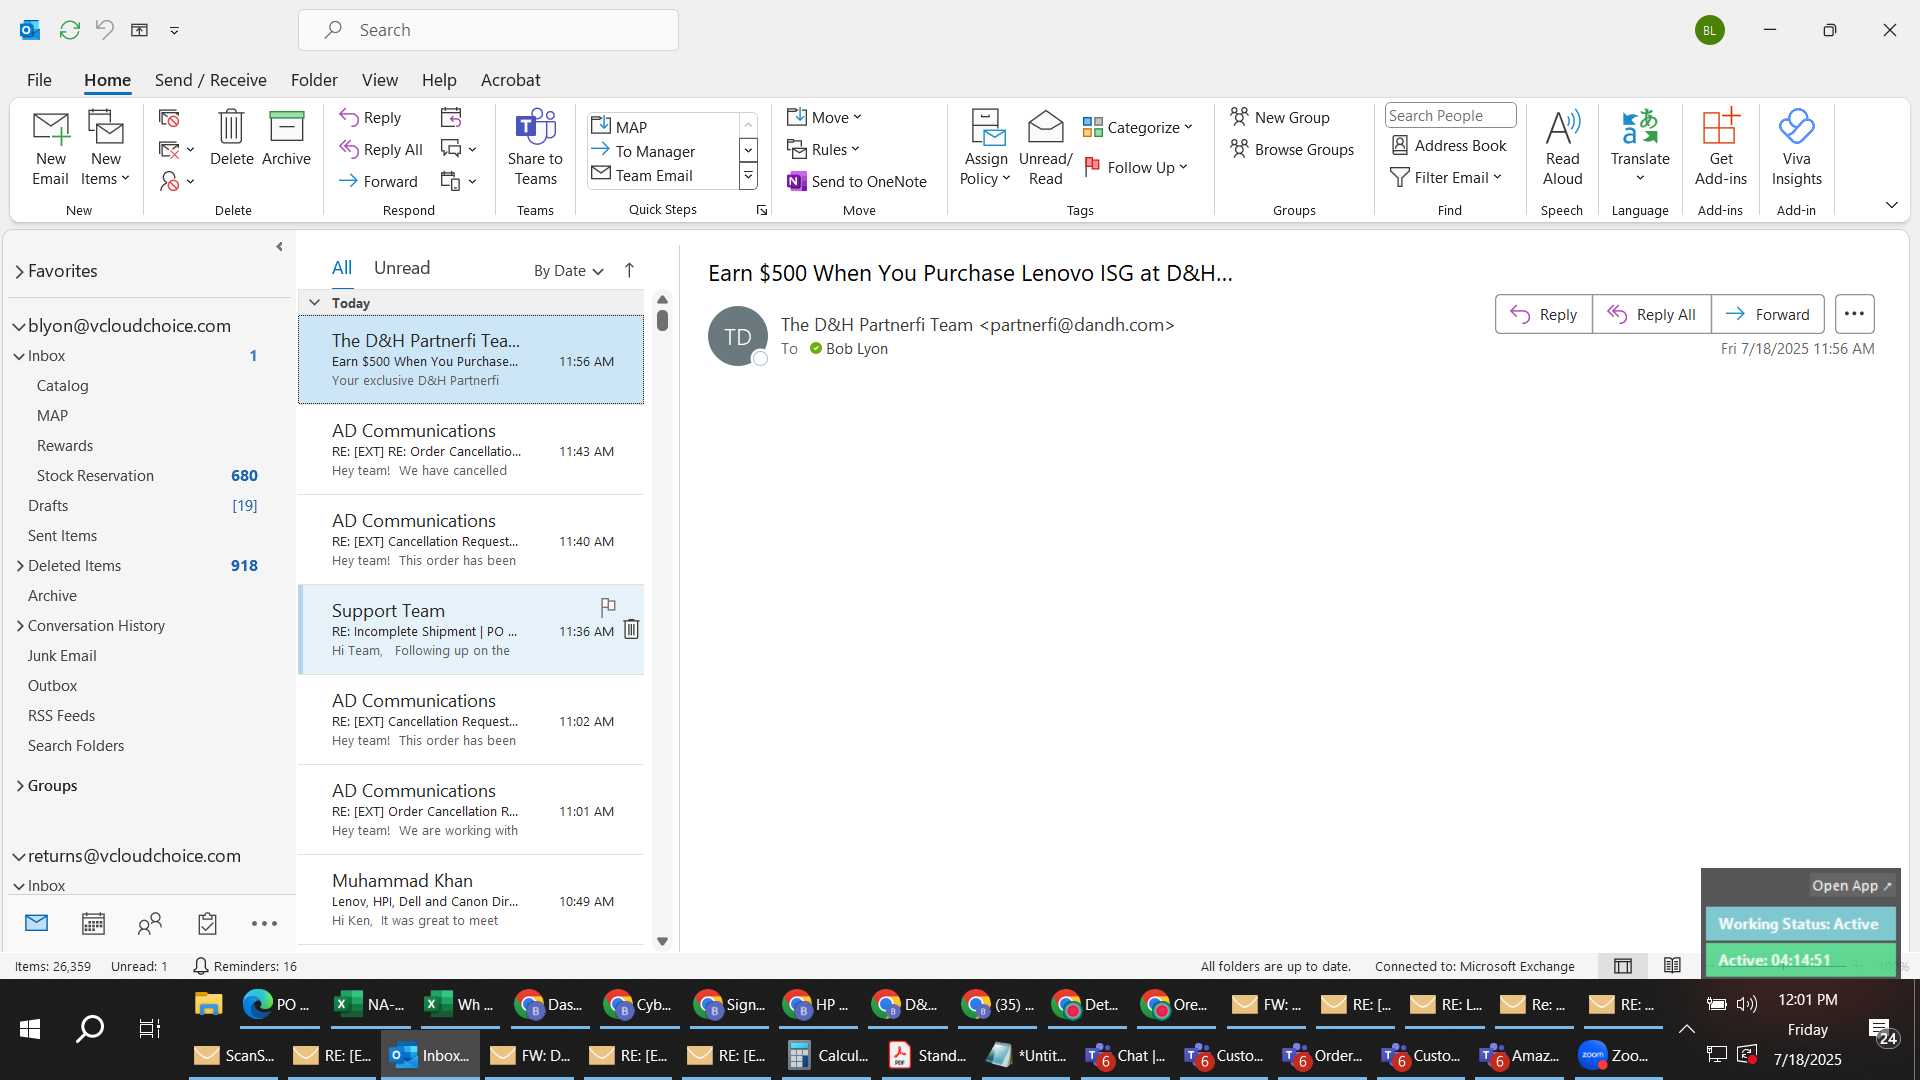This screenshot has width=1920, height=1080.
Task: Open the Junk options dropdown
Action: tap(176, 182)
